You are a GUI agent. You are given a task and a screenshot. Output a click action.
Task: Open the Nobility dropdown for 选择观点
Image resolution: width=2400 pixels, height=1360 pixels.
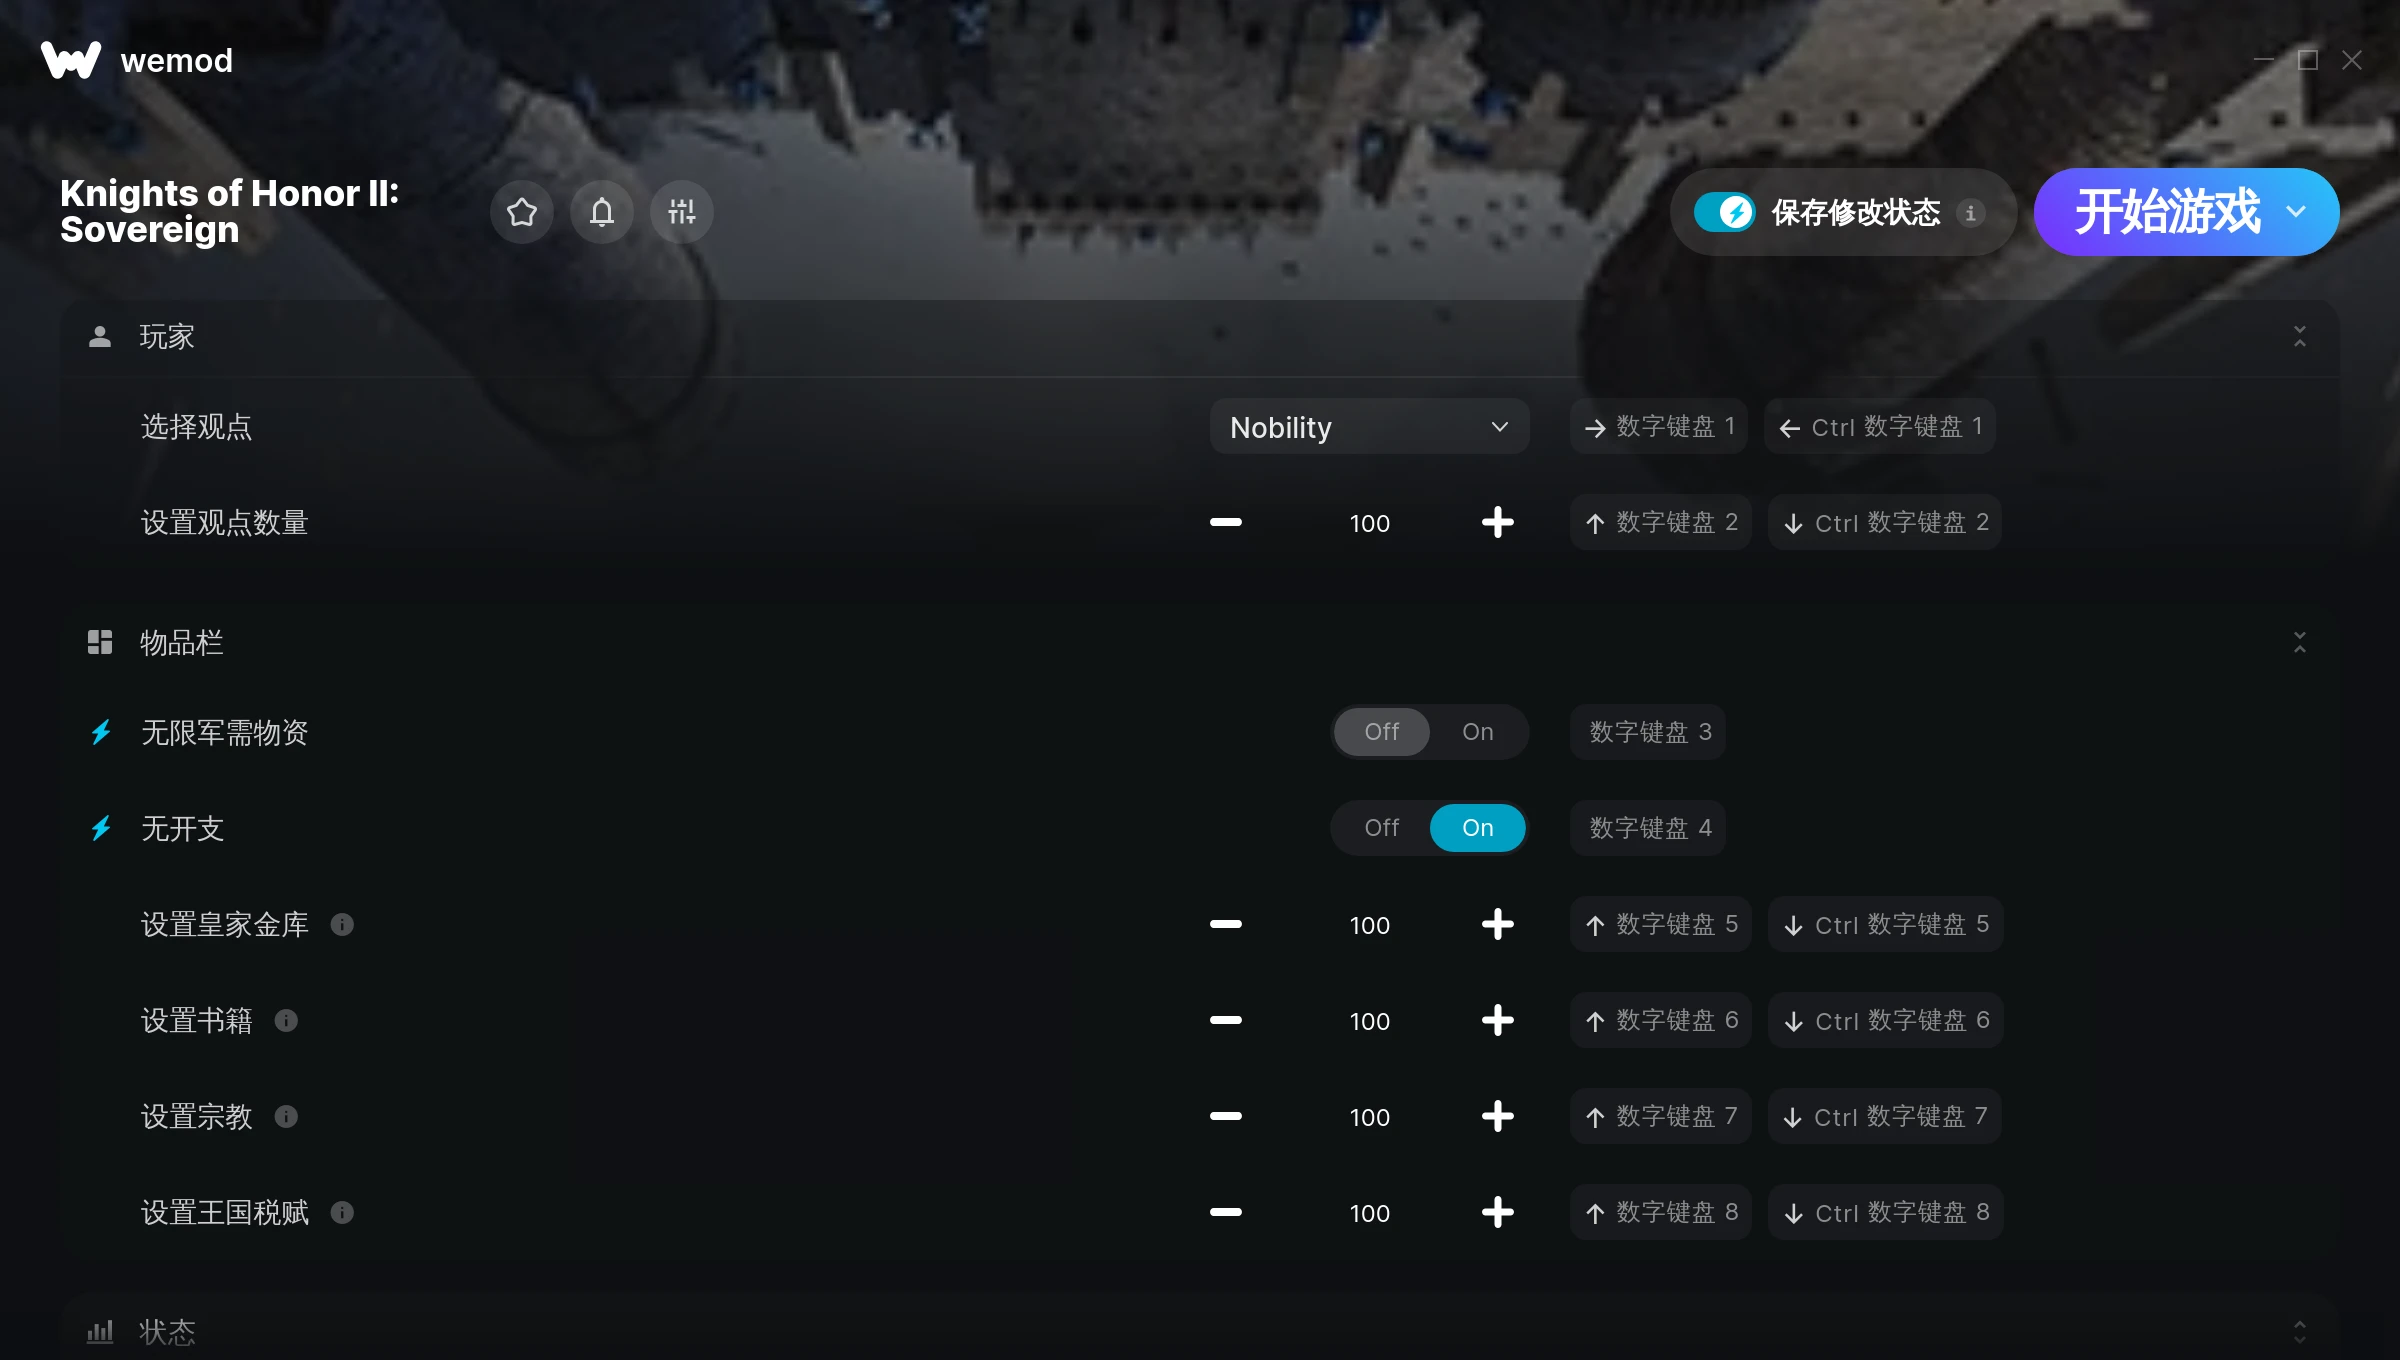pos(1369,427)
